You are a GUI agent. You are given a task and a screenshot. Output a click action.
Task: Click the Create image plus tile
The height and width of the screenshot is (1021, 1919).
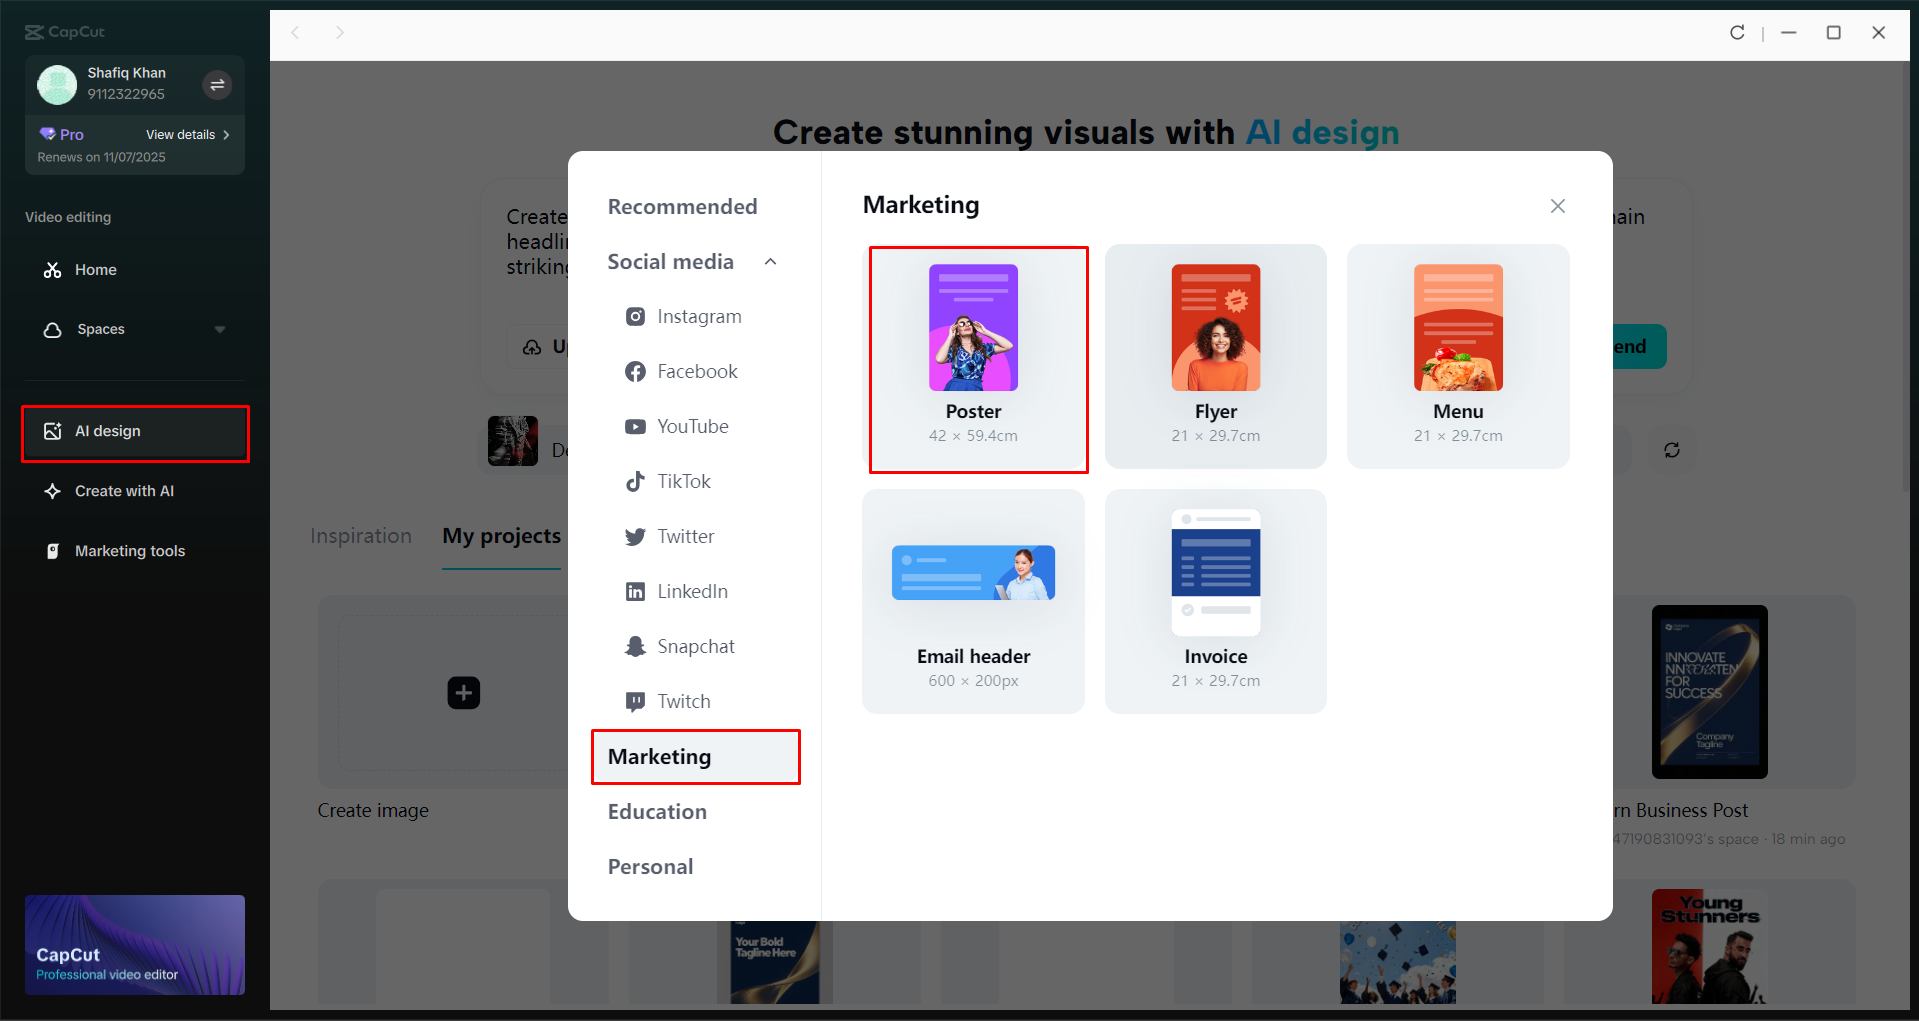click(x=463, y=692)
